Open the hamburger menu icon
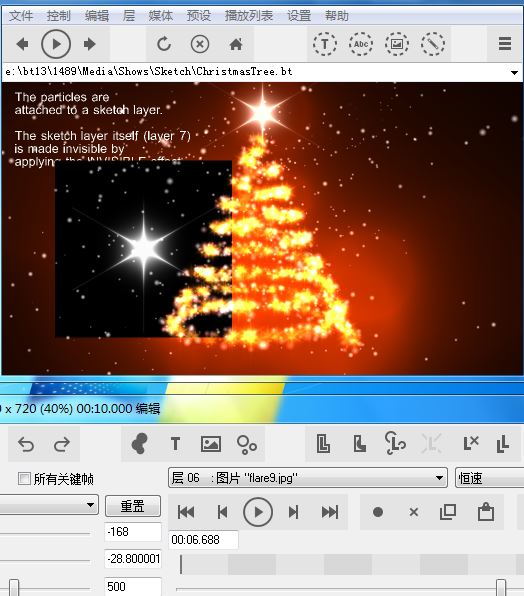 point(505,44)
